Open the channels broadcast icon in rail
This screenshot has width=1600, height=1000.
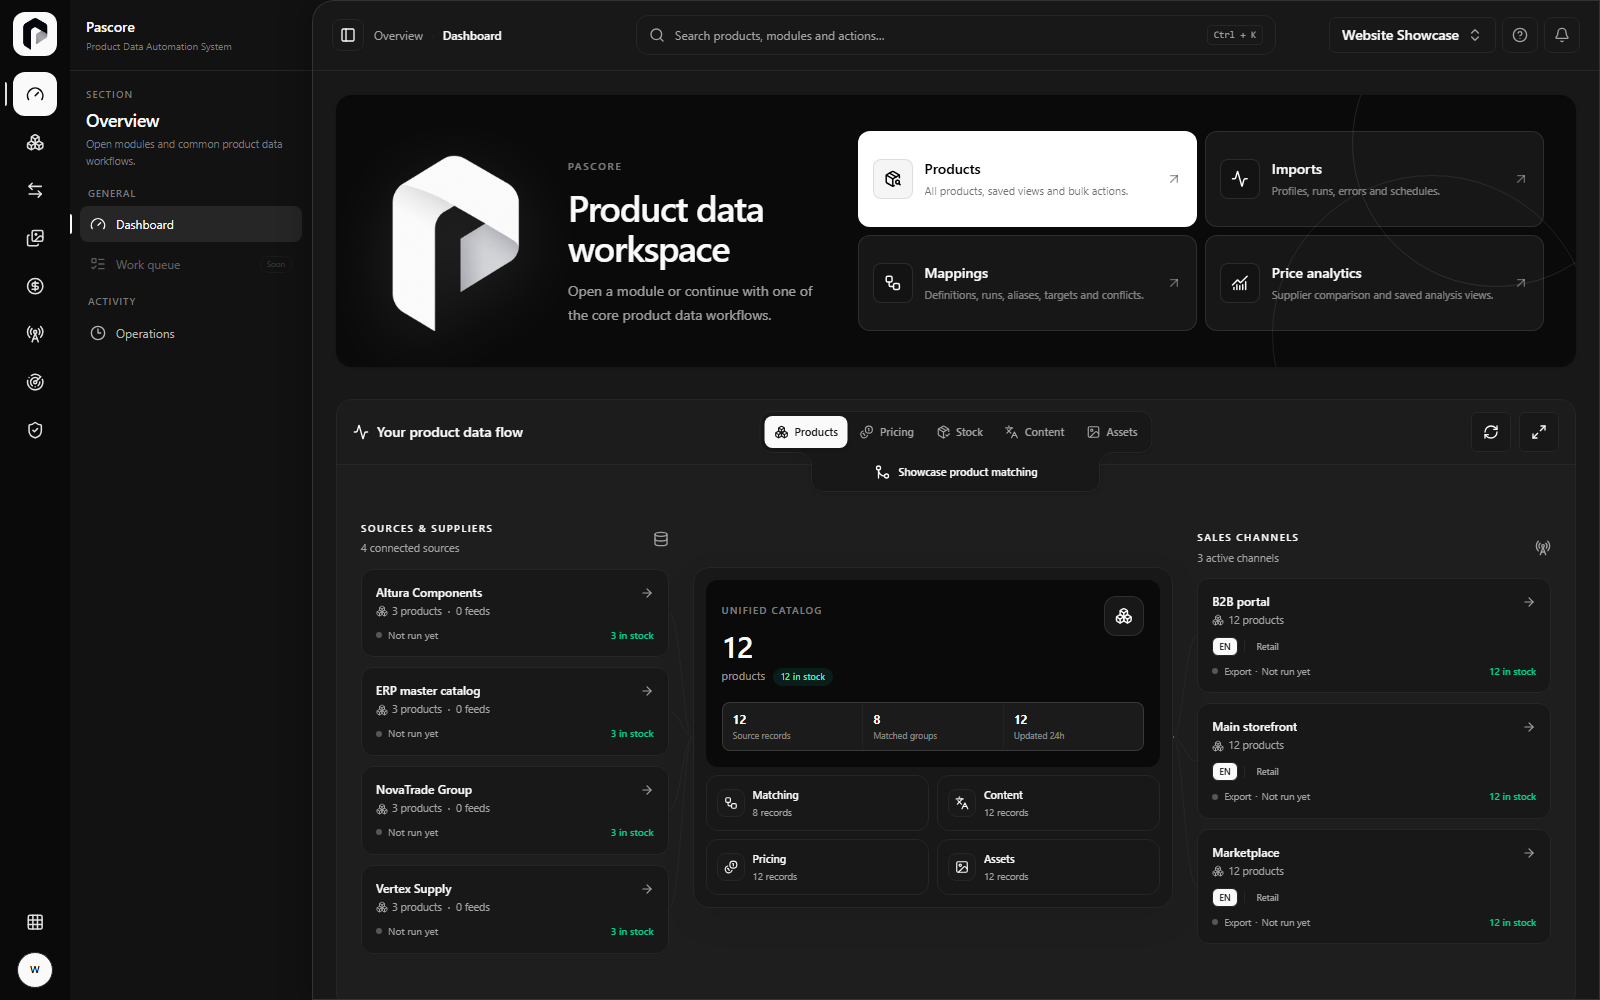point(35,334)
